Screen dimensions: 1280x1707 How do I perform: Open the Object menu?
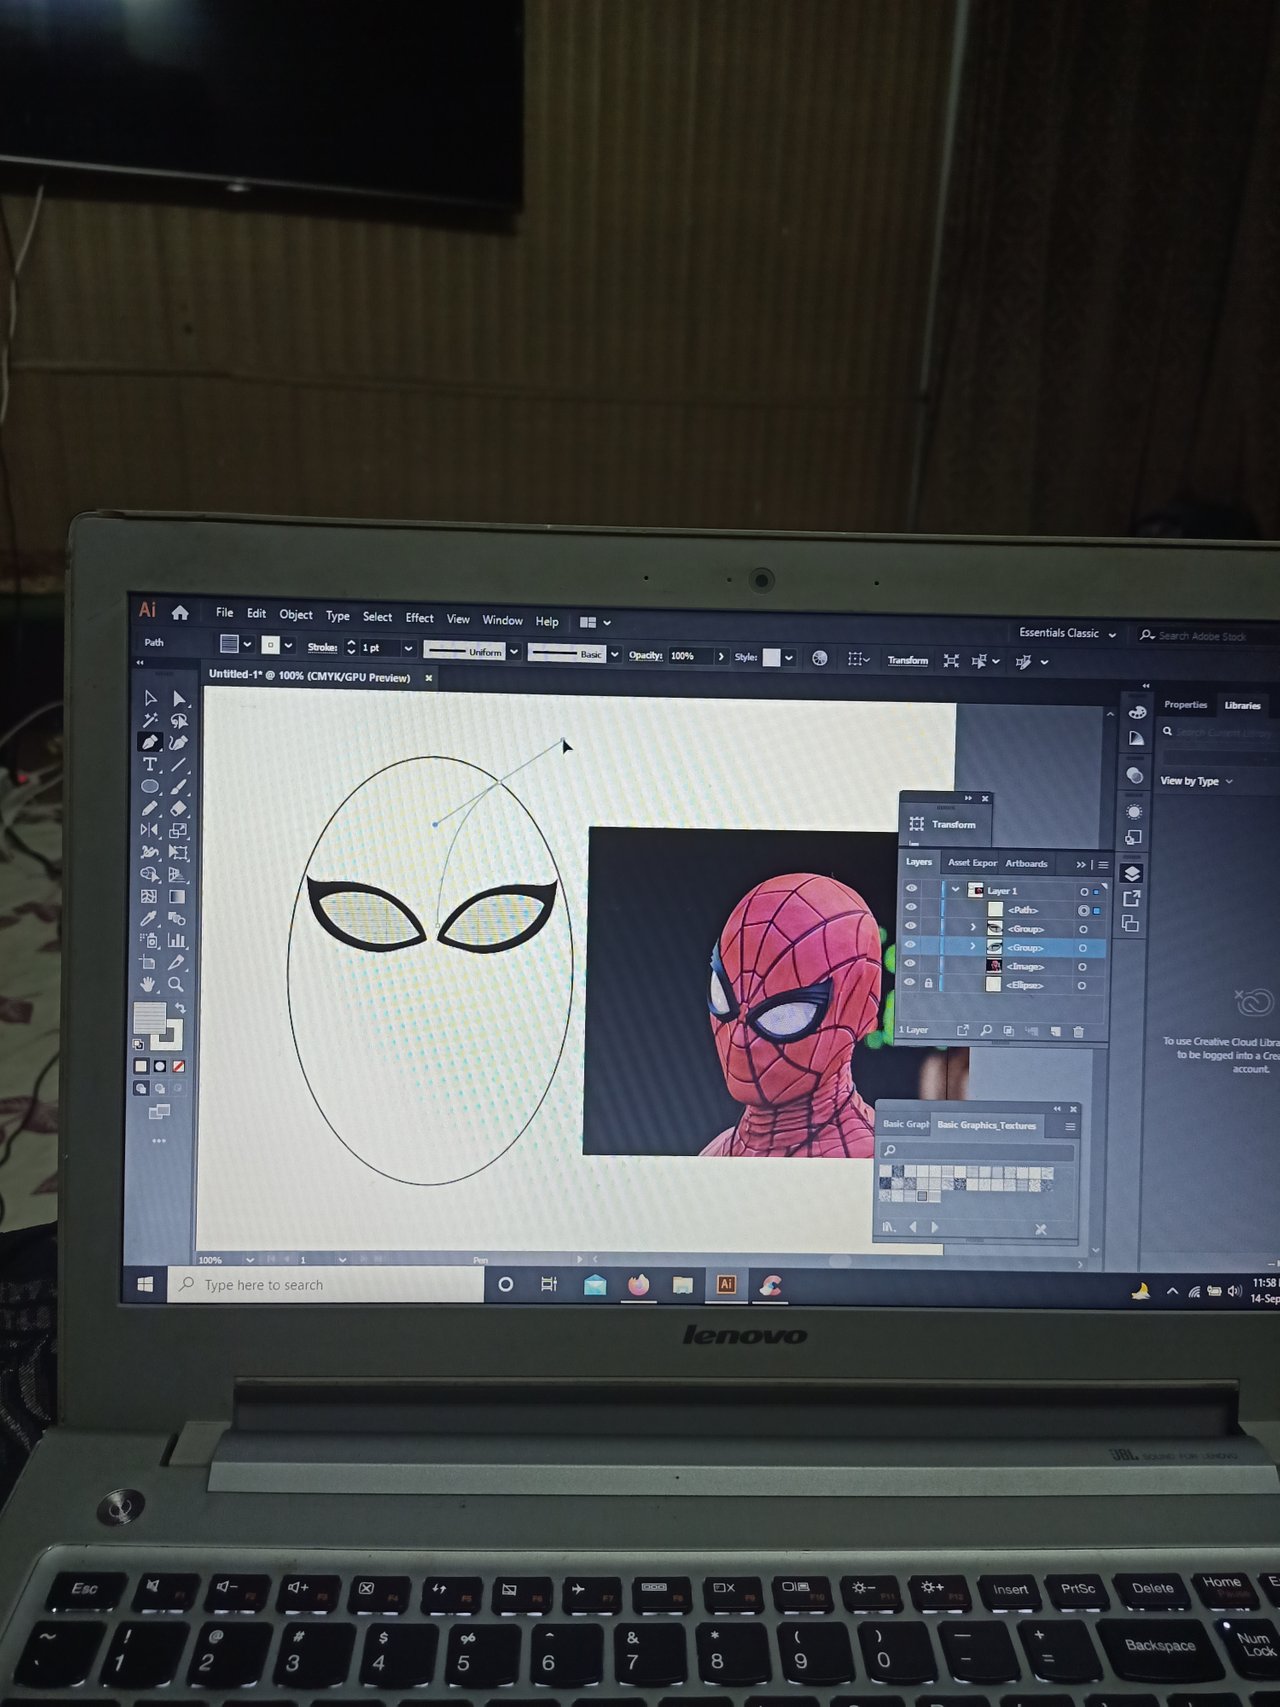coord(295,615)
